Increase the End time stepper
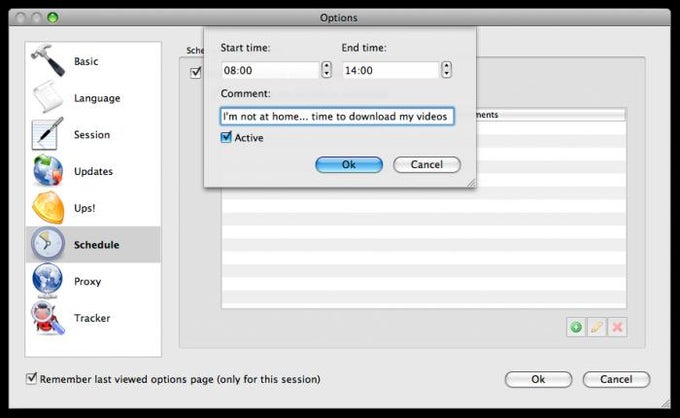Screen dimensions: 680x418 pyautogui.click(x=446, y=65)
